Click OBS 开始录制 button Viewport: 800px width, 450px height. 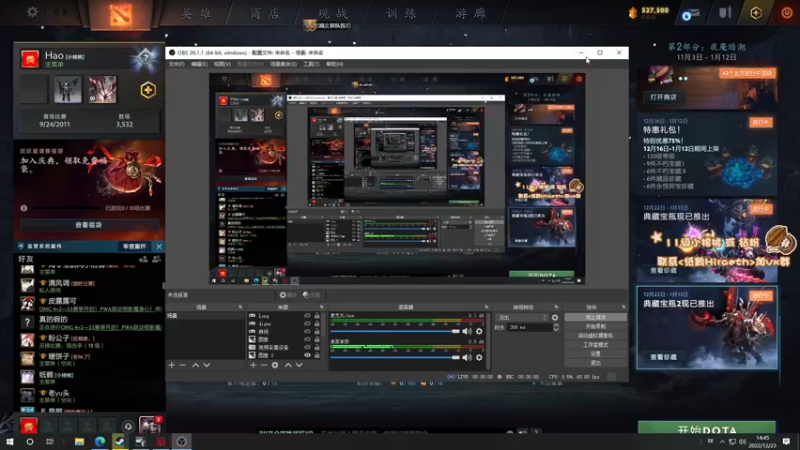[595, 327]
